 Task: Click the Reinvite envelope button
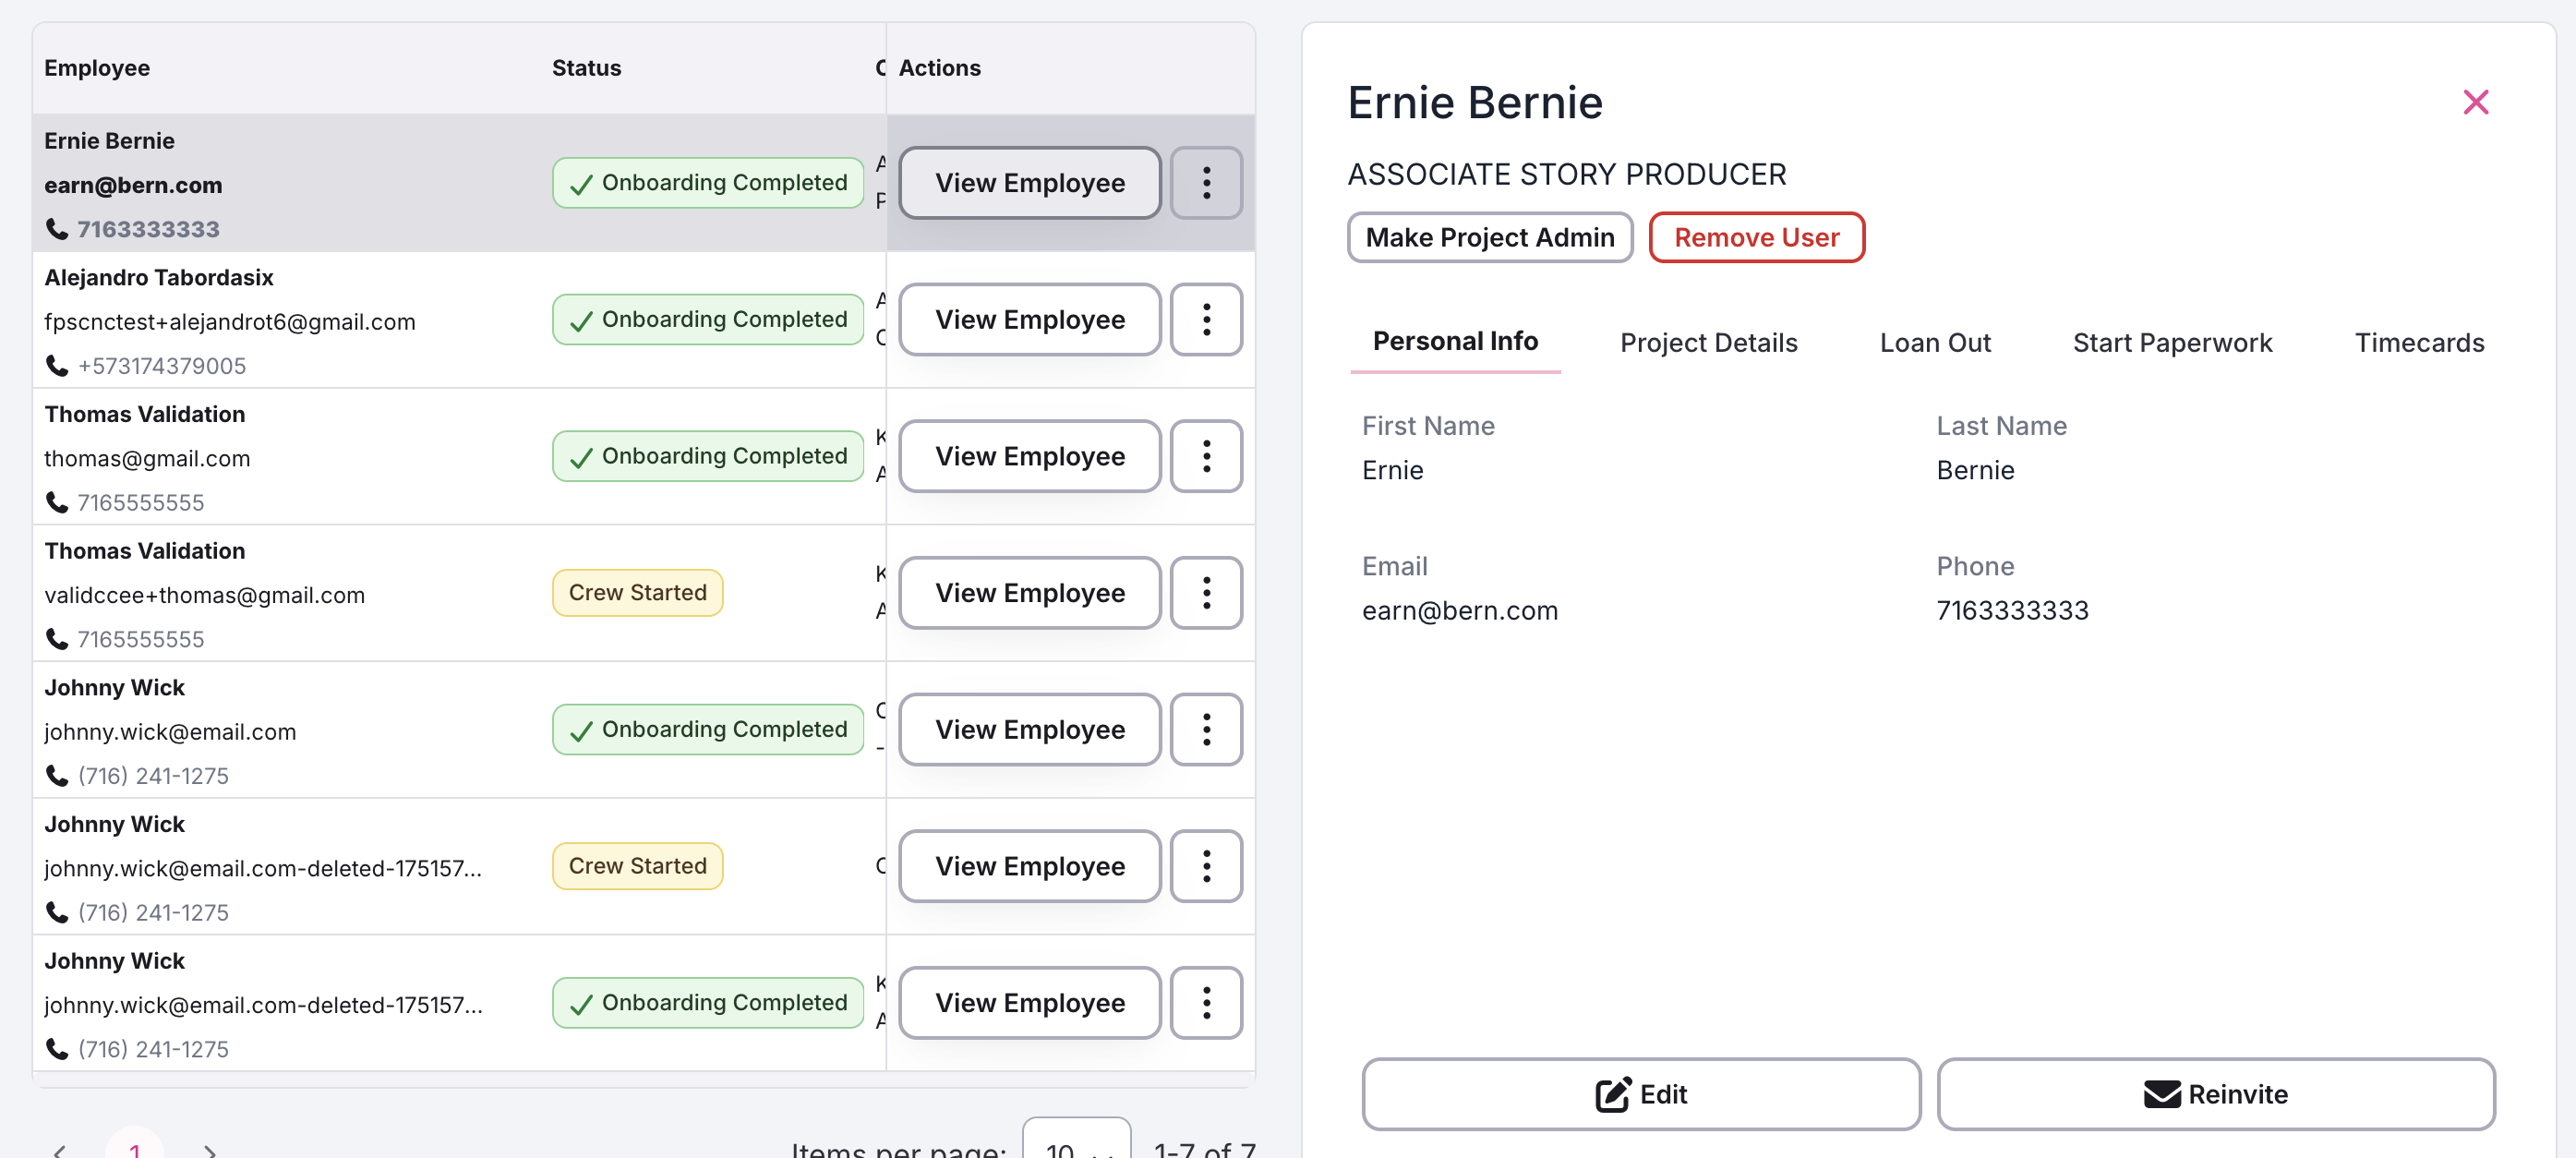(x=2215, y=1094)
